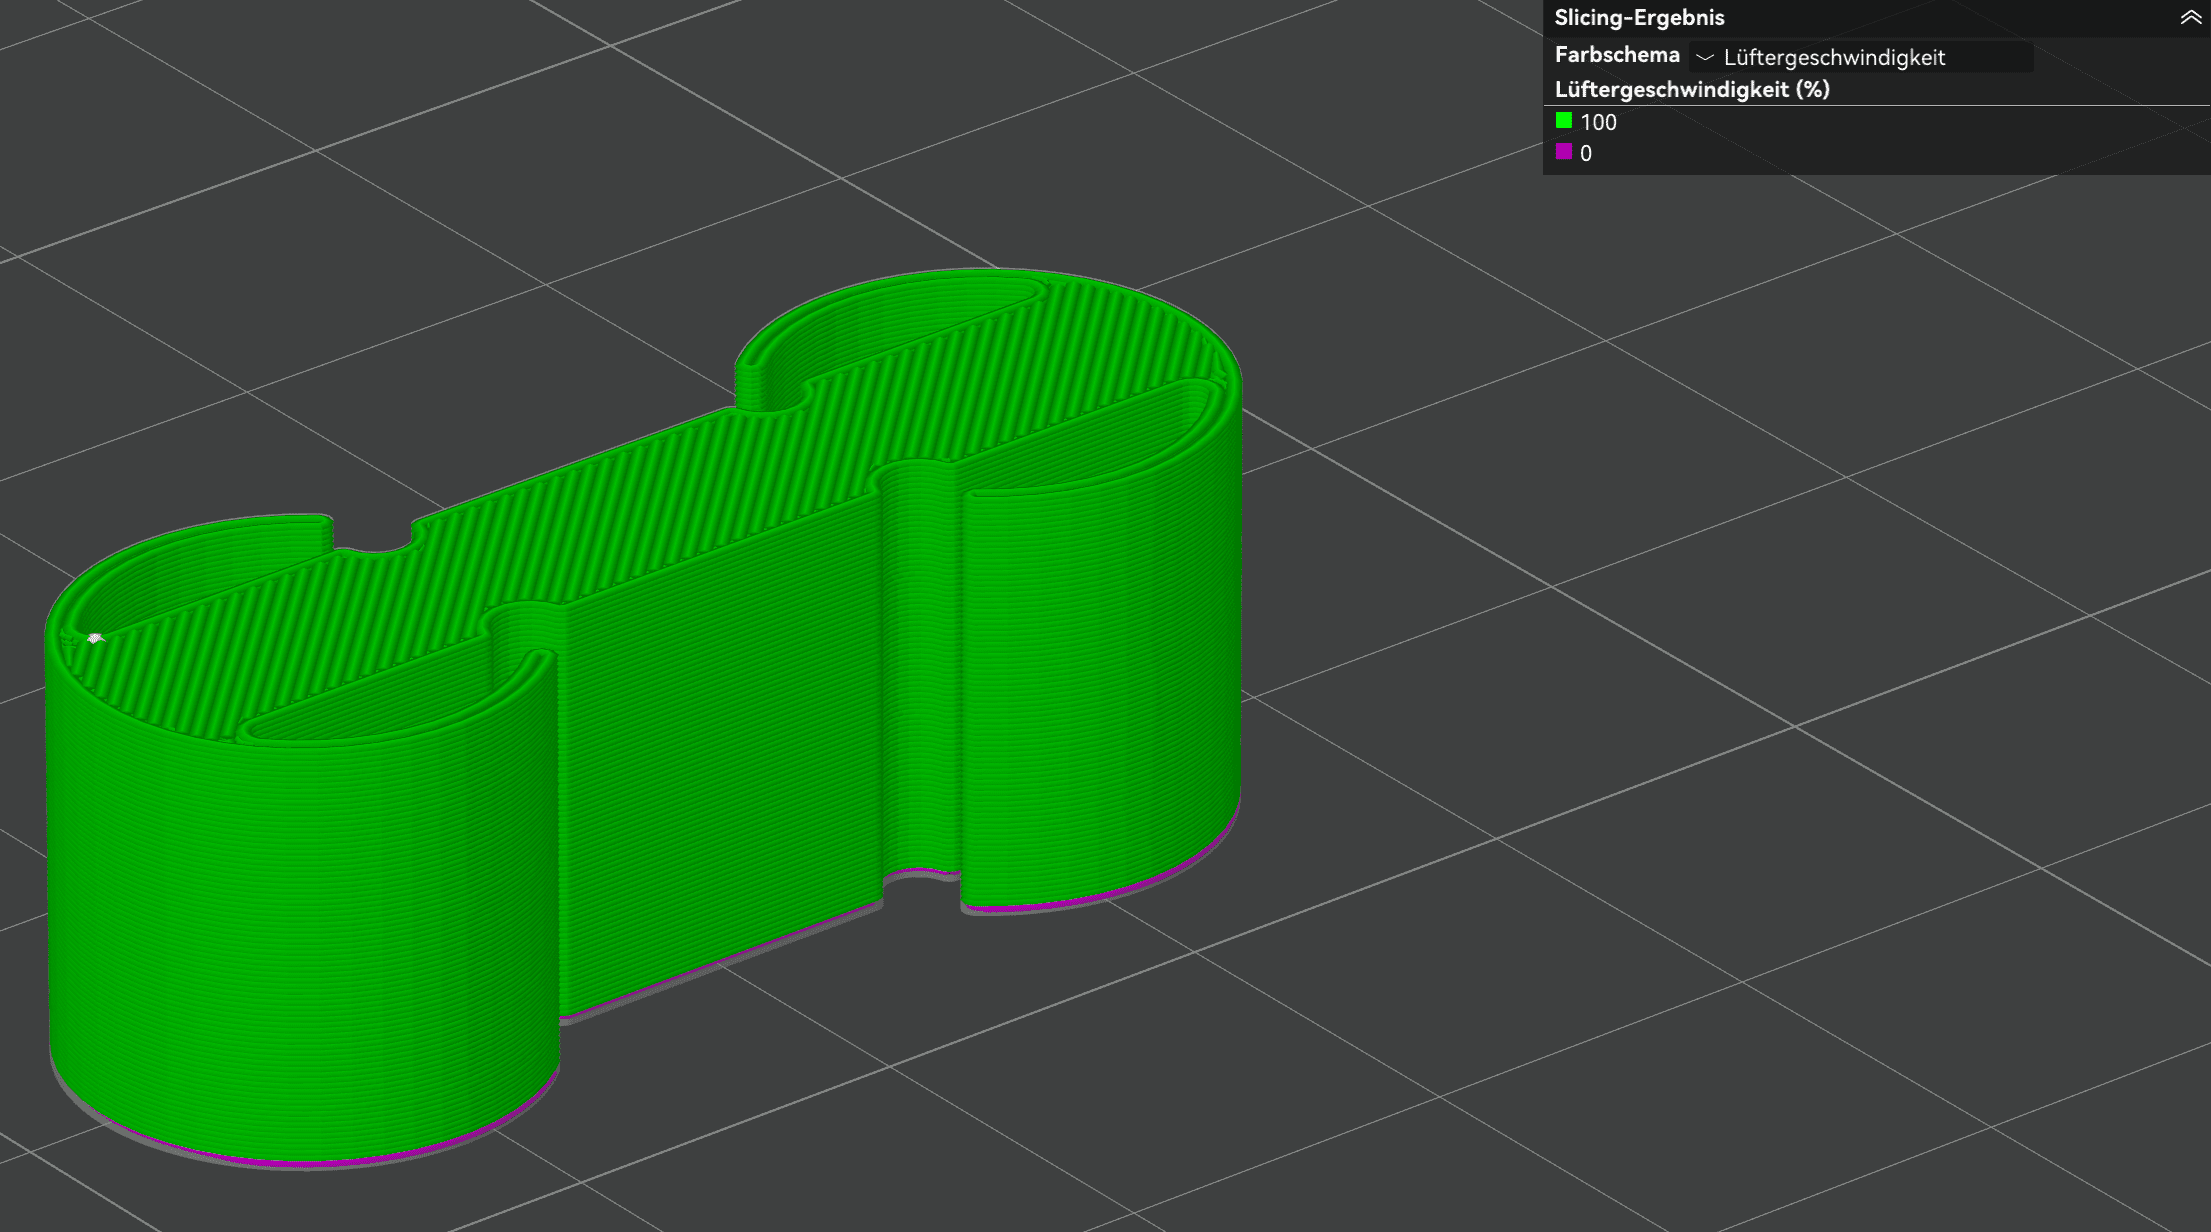This screenshot has width=2211, height=1232.
Task: Select the '100' legend value label
Action: (x=1598, y=122)
